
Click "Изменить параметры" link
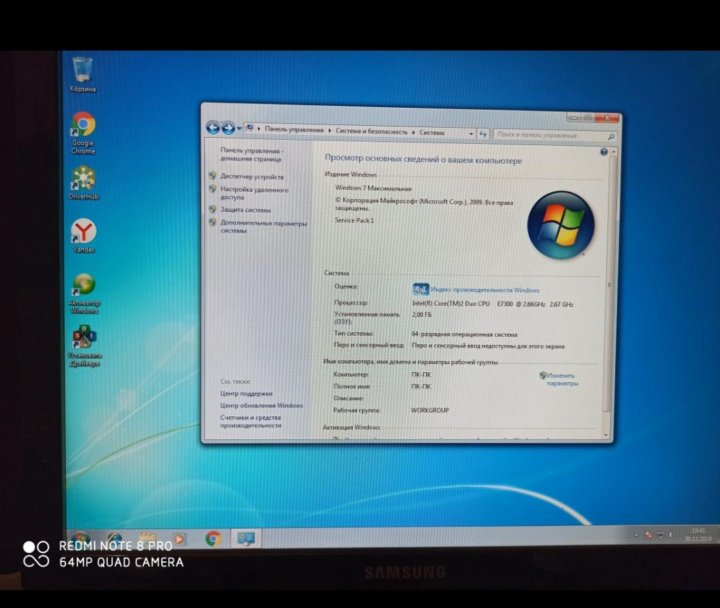pos(562,379)
